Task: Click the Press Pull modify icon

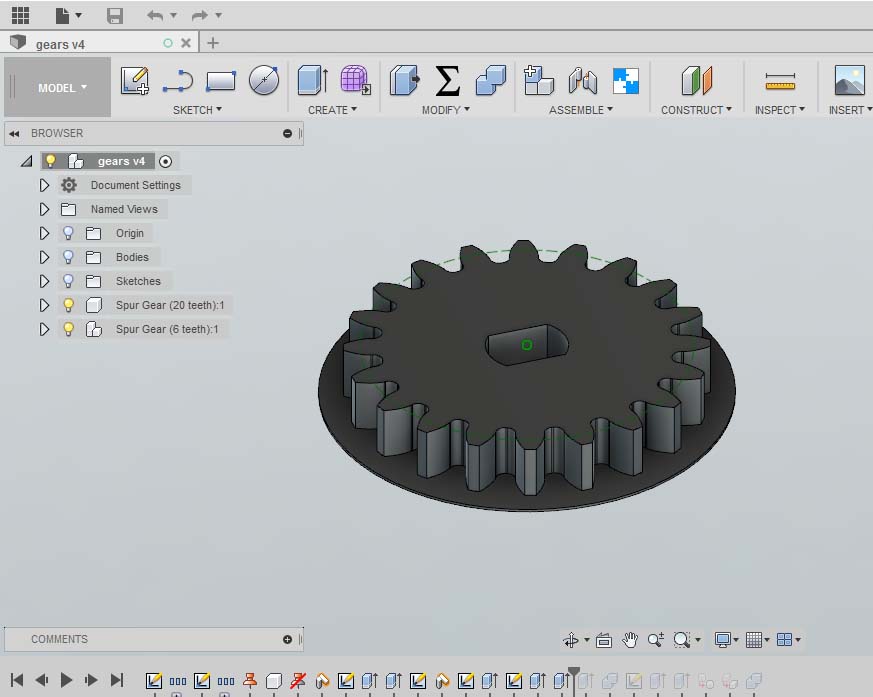Action: [404, 81]
